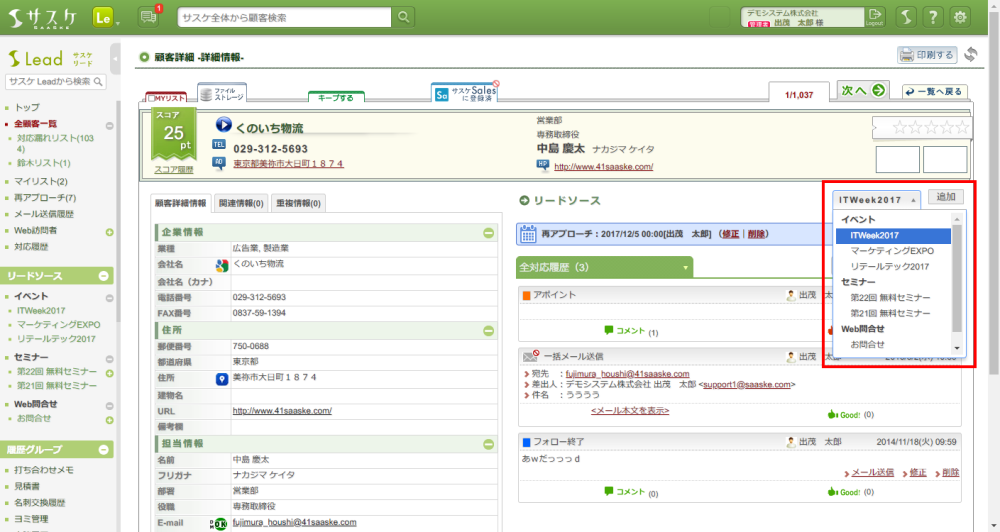Select マーケティングEXPO in lead source dropdown
Screen dimensions: 1000x532
click(891, 251)
